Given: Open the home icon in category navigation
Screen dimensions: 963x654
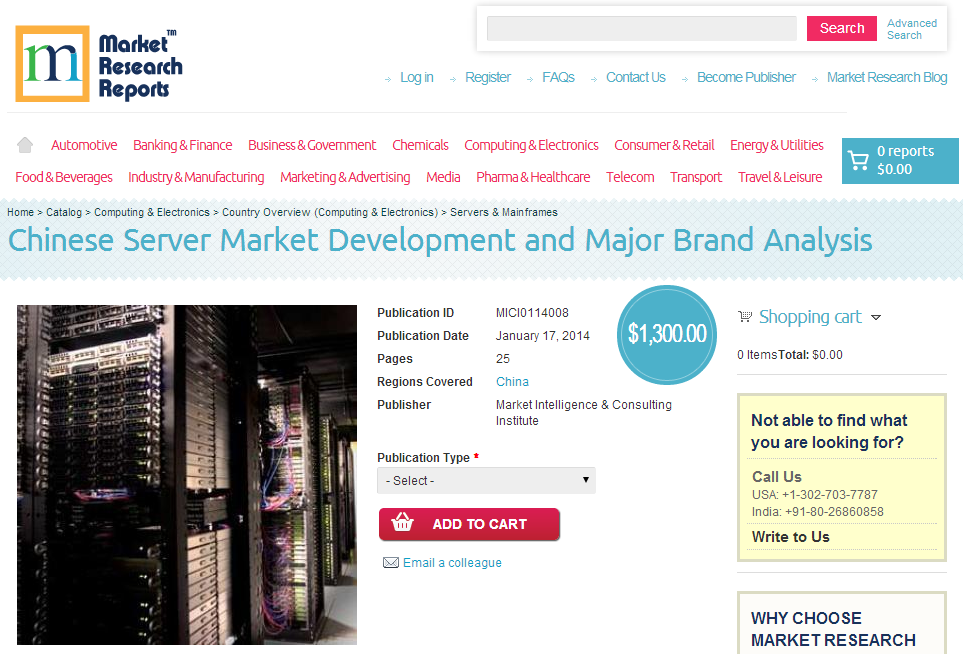Looking at the screenshot, I should click(x=25, y=145).
